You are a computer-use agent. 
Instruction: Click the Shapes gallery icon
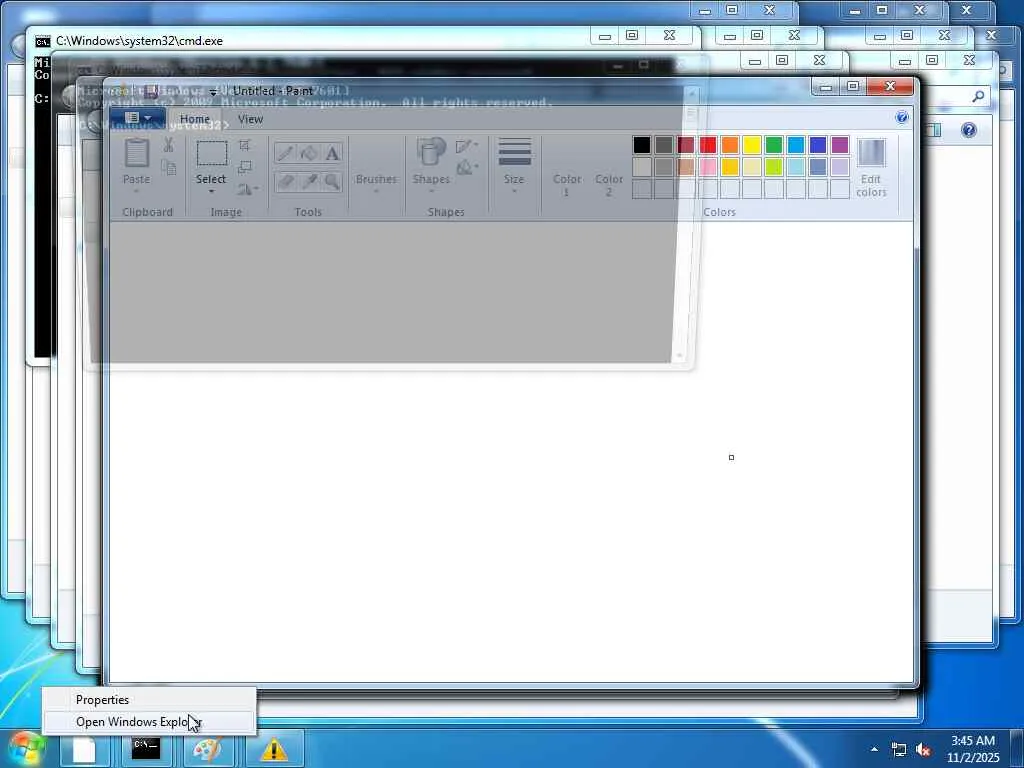(431, 152)
